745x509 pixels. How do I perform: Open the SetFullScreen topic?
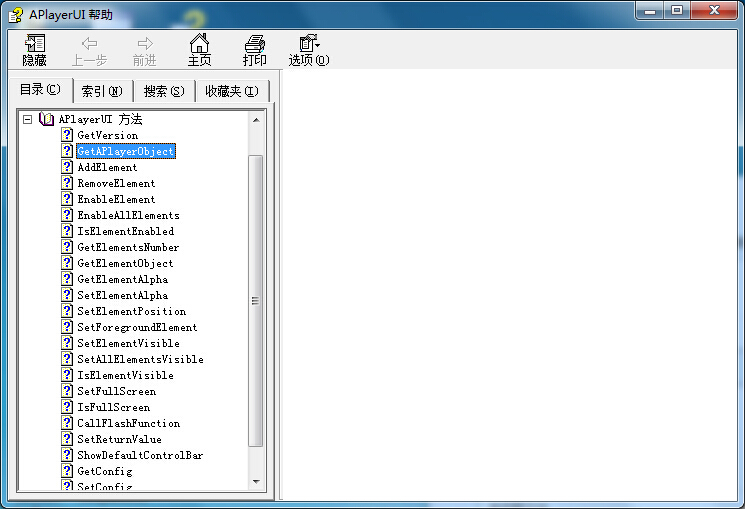pos(117,391)
